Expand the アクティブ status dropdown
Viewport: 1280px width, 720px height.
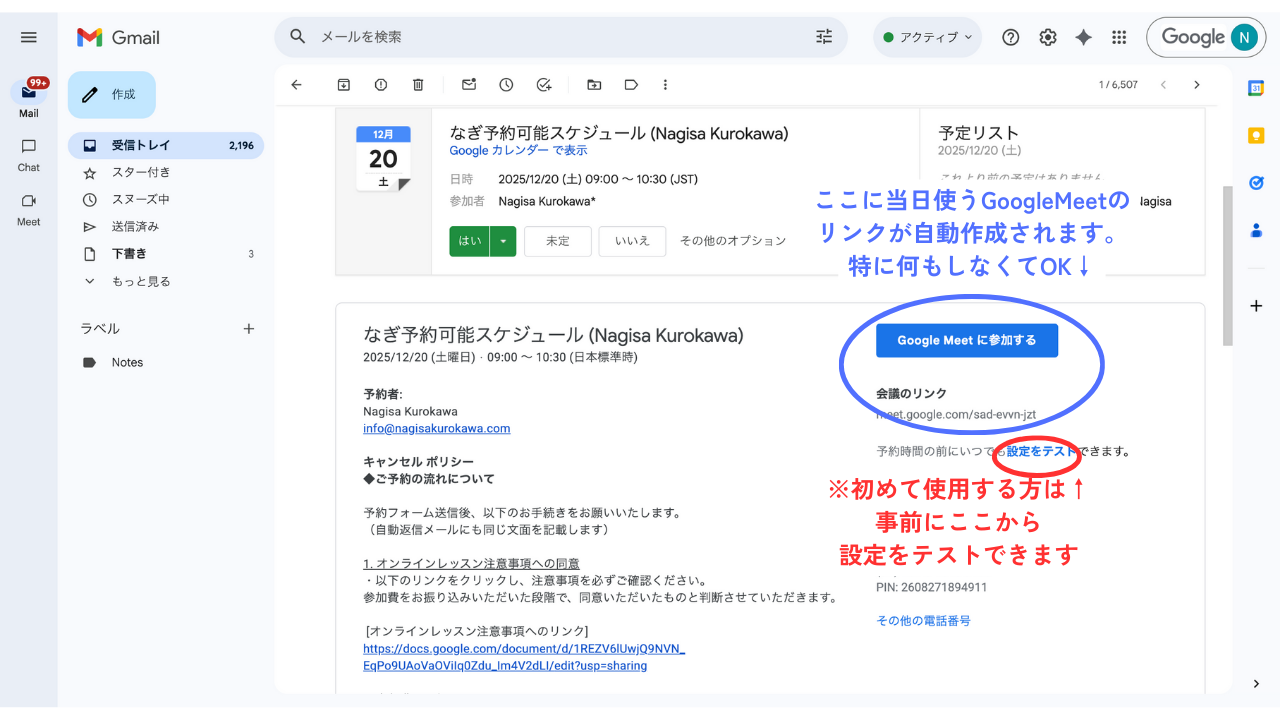(928, 37)
